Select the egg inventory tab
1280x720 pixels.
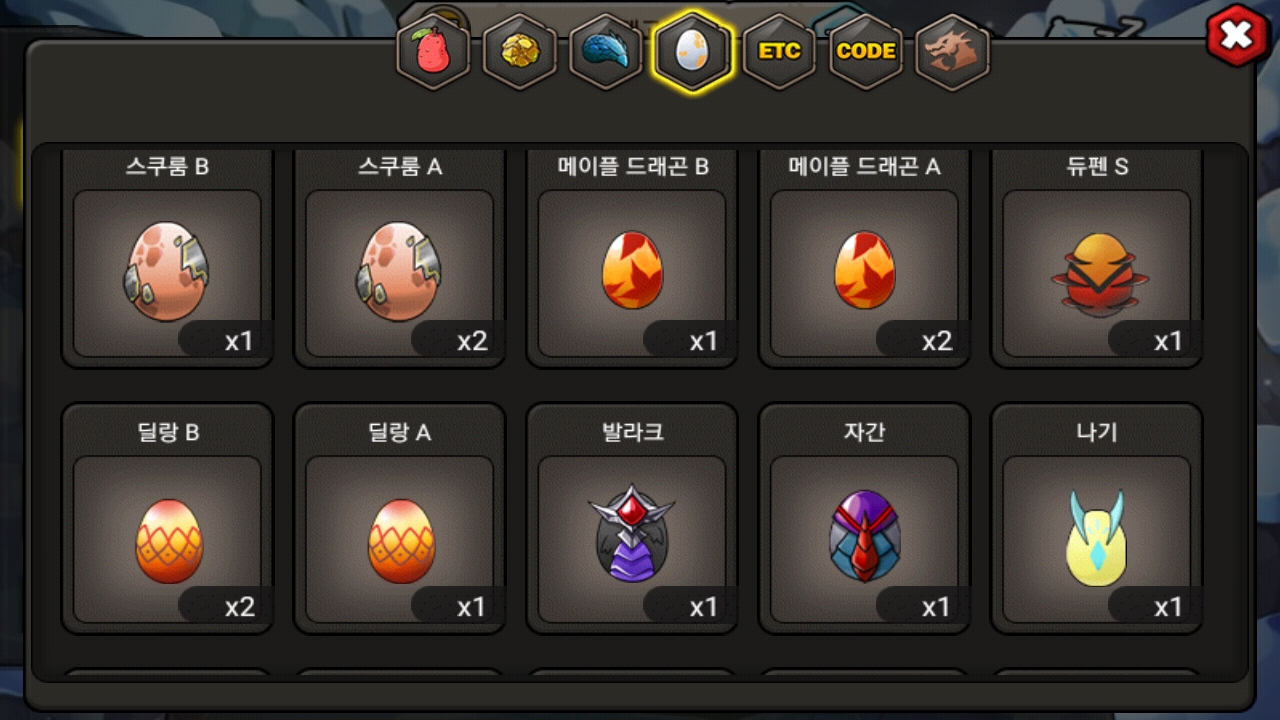[692, 51]
